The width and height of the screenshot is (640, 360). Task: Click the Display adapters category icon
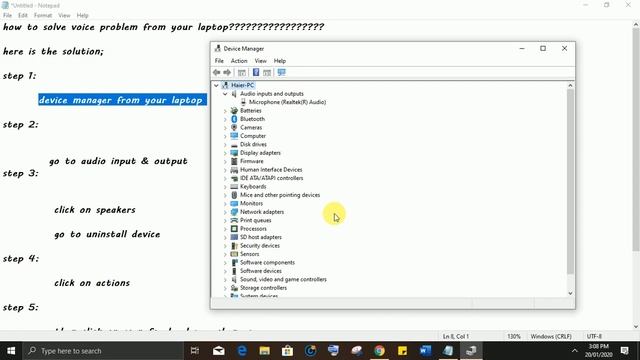pyautogui.click(x=234, y=153)
